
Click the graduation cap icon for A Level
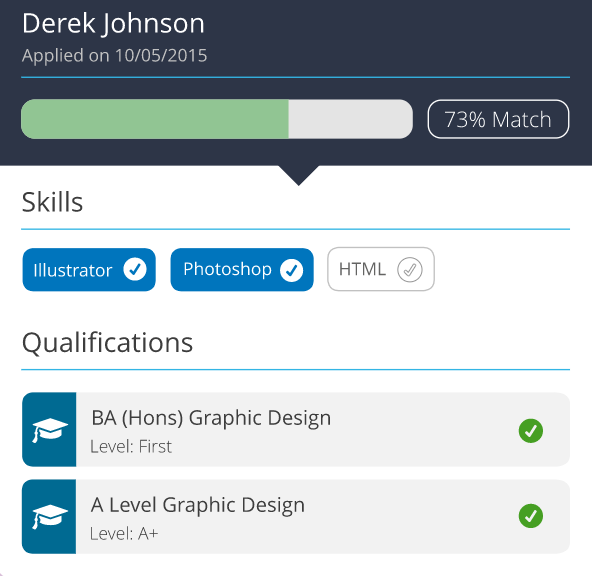[x=50, y=517]
